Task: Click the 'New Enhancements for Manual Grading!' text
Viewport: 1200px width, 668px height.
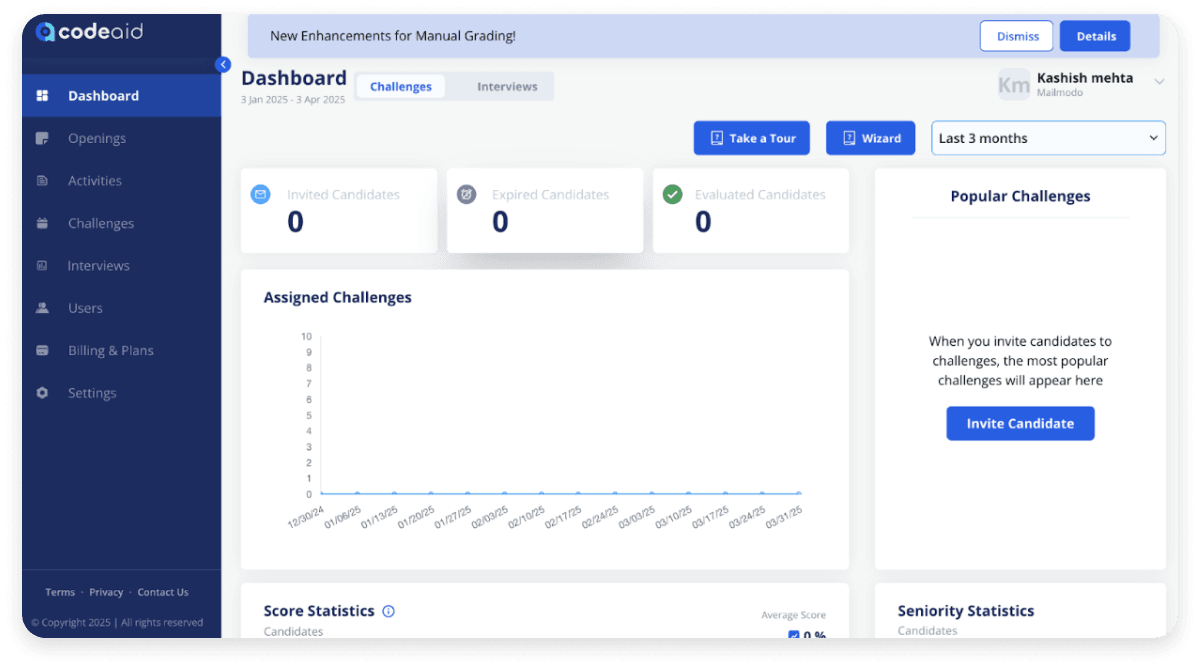Action: 393,36
